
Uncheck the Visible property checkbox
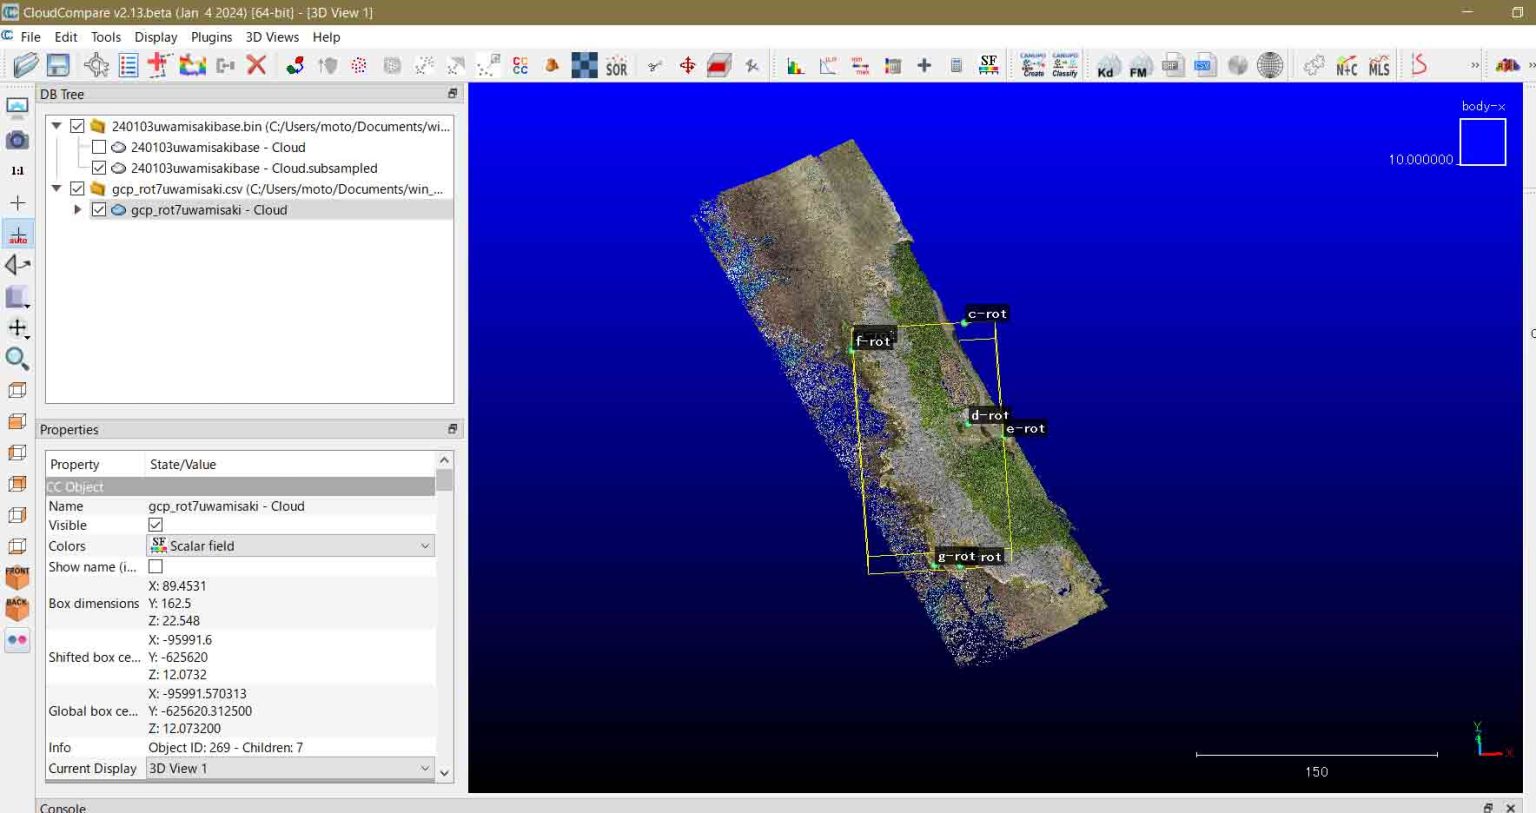155,525
